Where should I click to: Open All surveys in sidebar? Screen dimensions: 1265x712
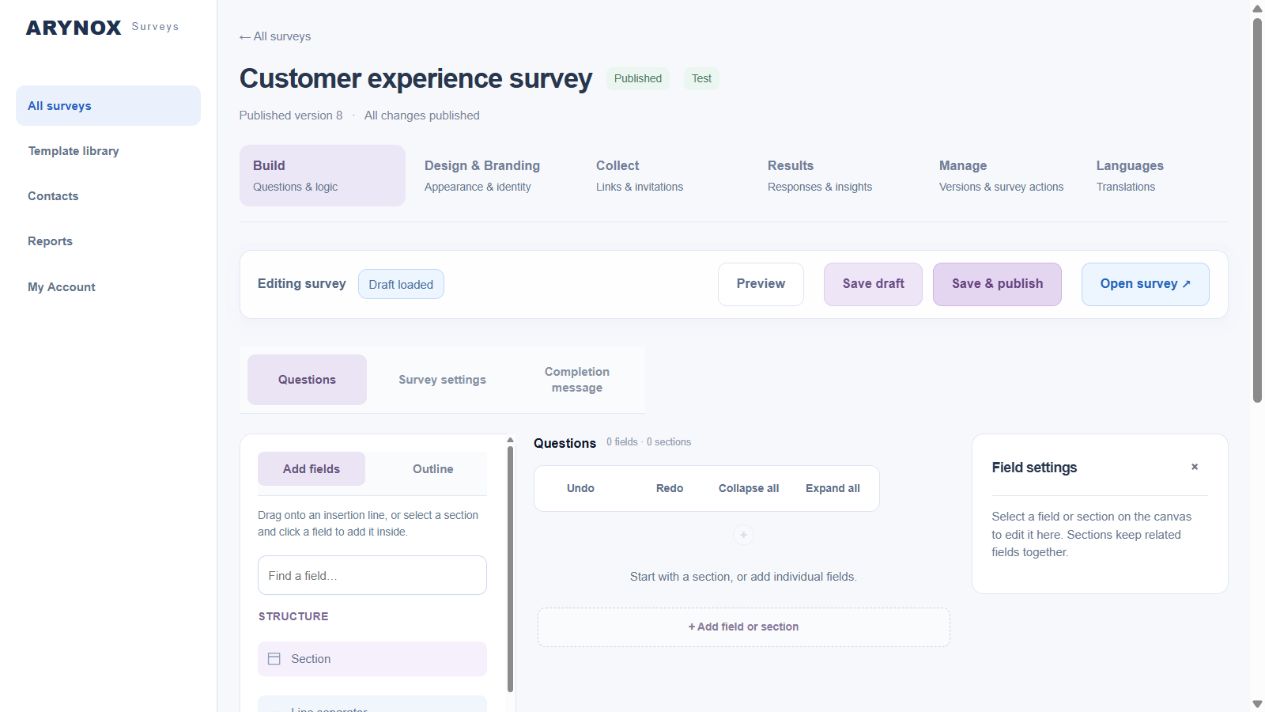click(108, 106)
